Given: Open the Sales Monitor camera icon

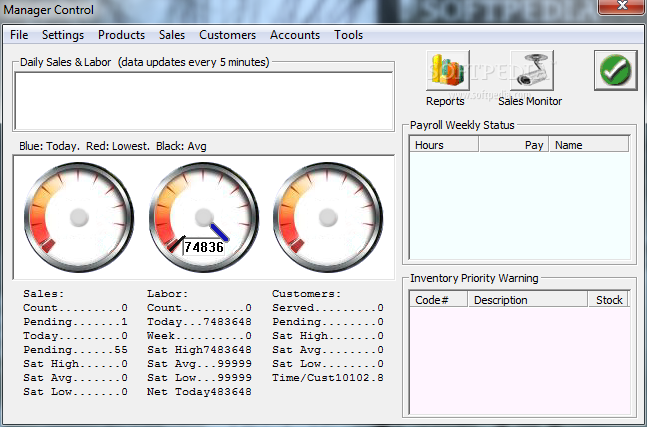Looking at the screenshot, I should tap(532, 71).
